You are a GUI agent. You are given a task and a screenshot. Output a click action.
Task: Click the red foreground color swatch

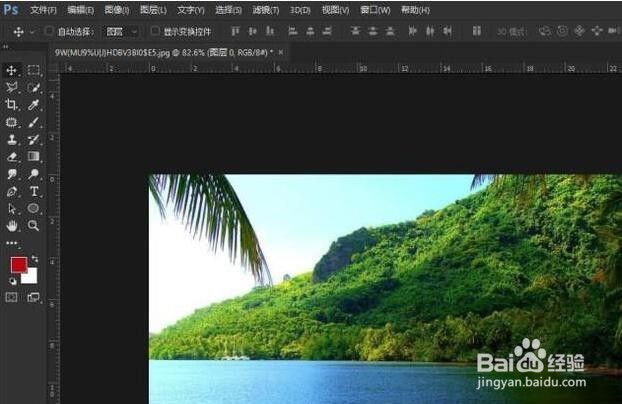point(17,264)
